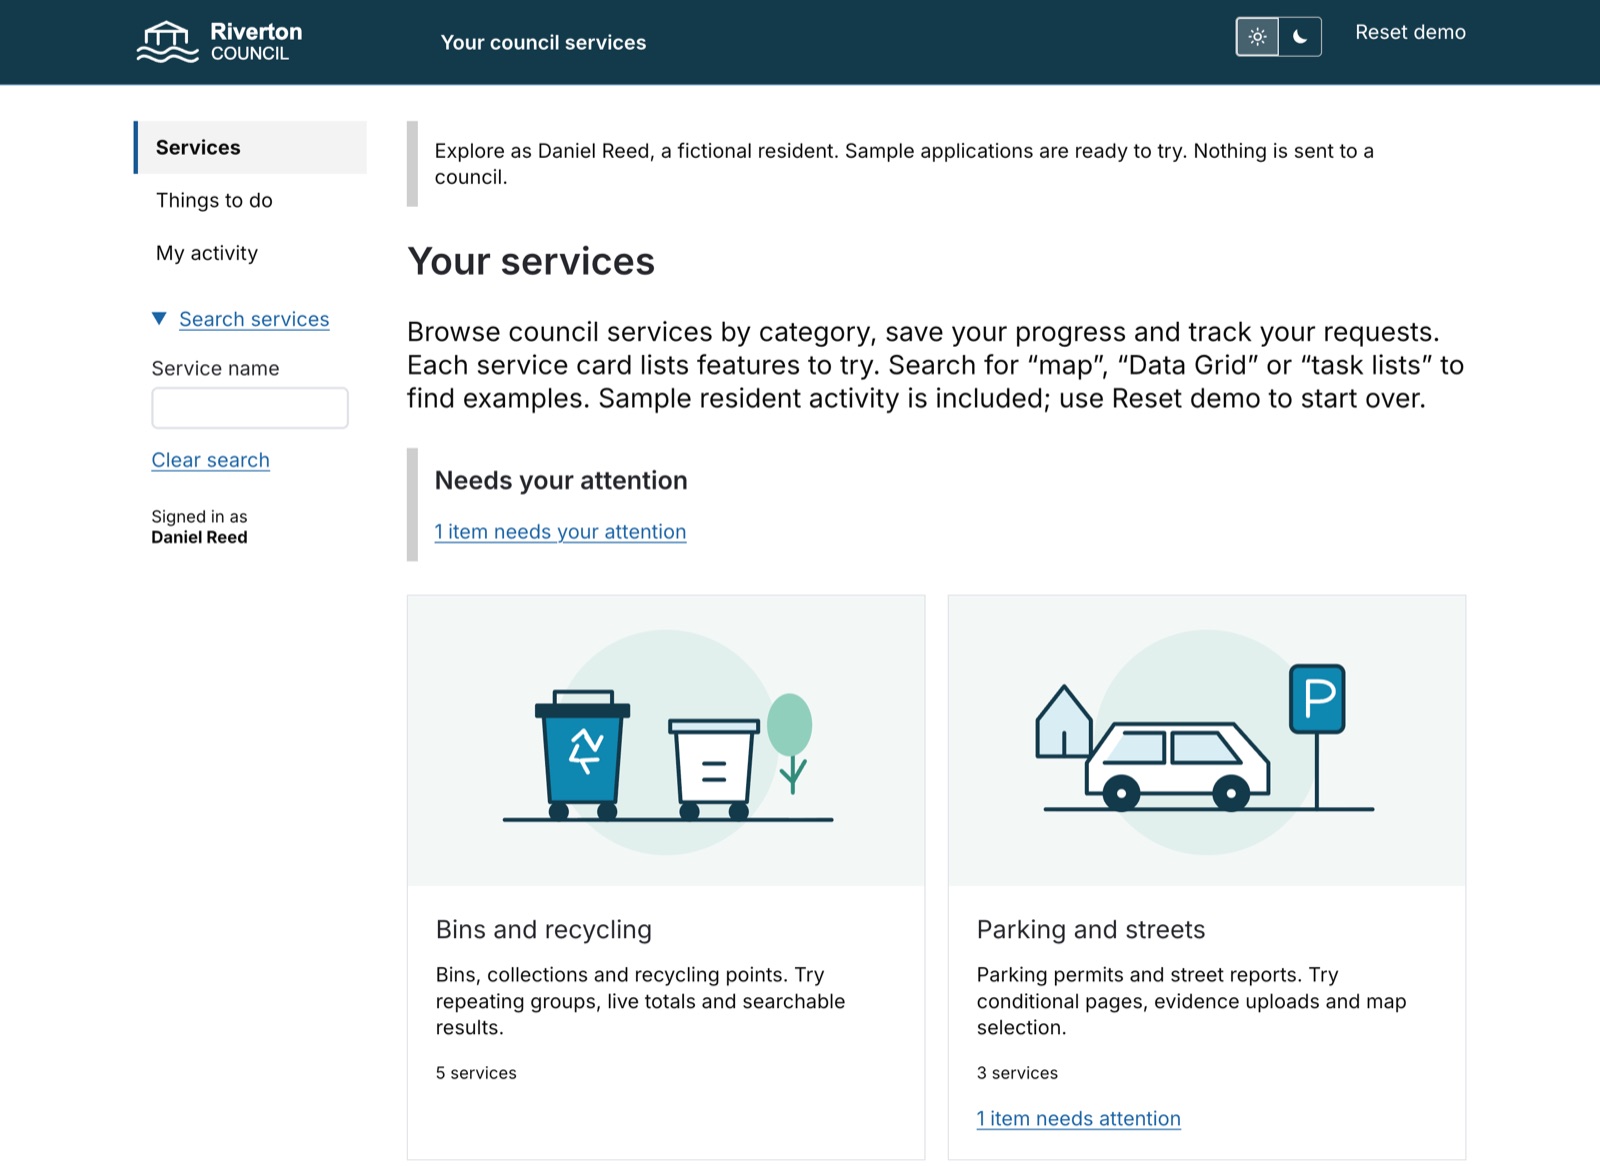This screenshot has height=1166, width=1600.
Task: Click Reset demo in the header
Action: [1410, 32]
